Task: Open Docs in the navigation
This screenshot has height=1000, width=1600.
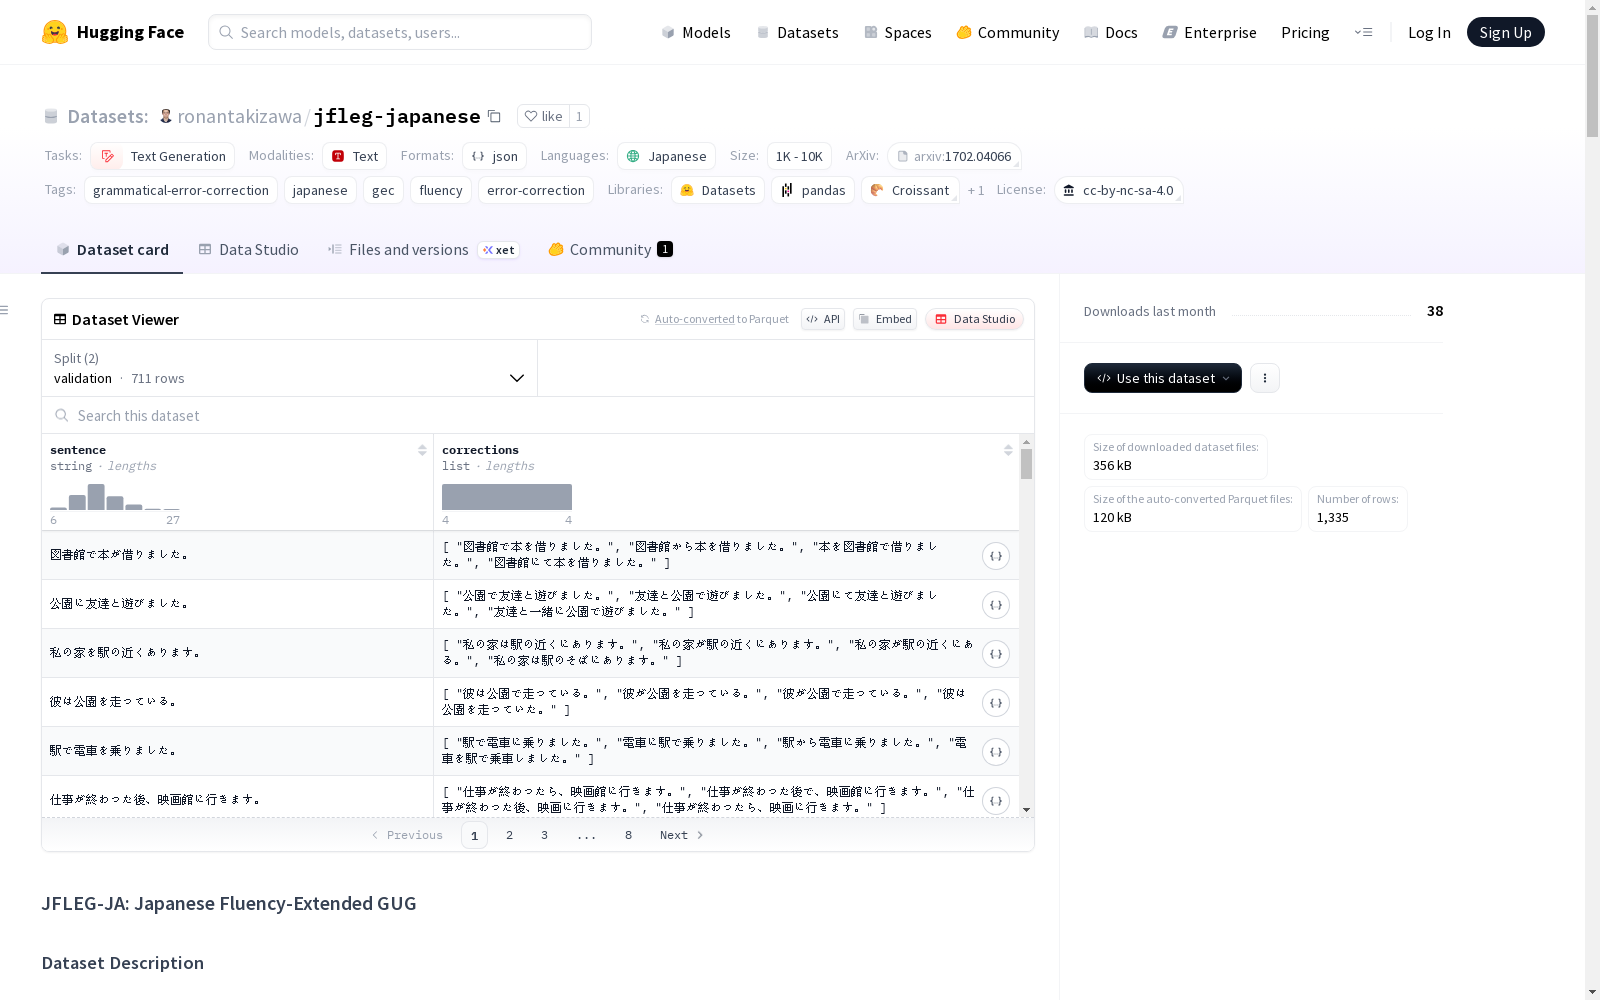Action: click(x=1110, y=32)
